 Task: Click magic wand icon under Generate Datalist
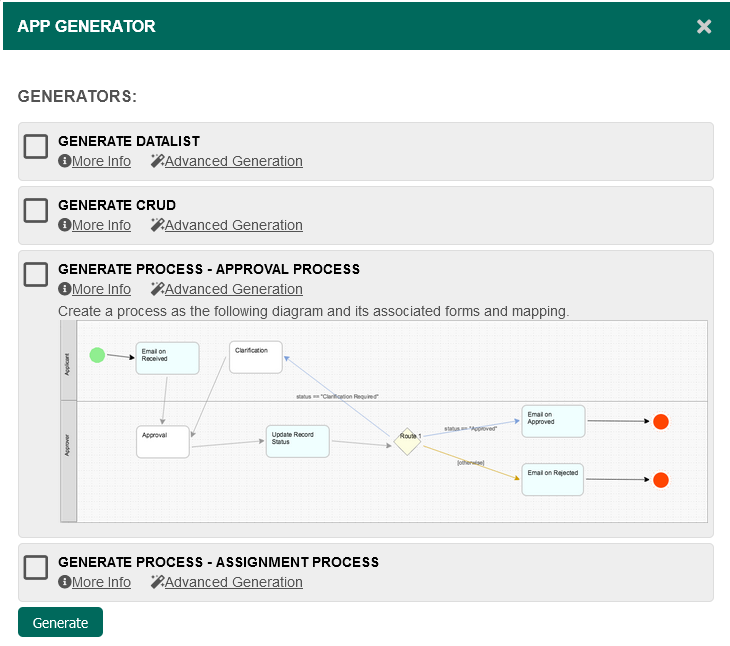tap(157, 161)
